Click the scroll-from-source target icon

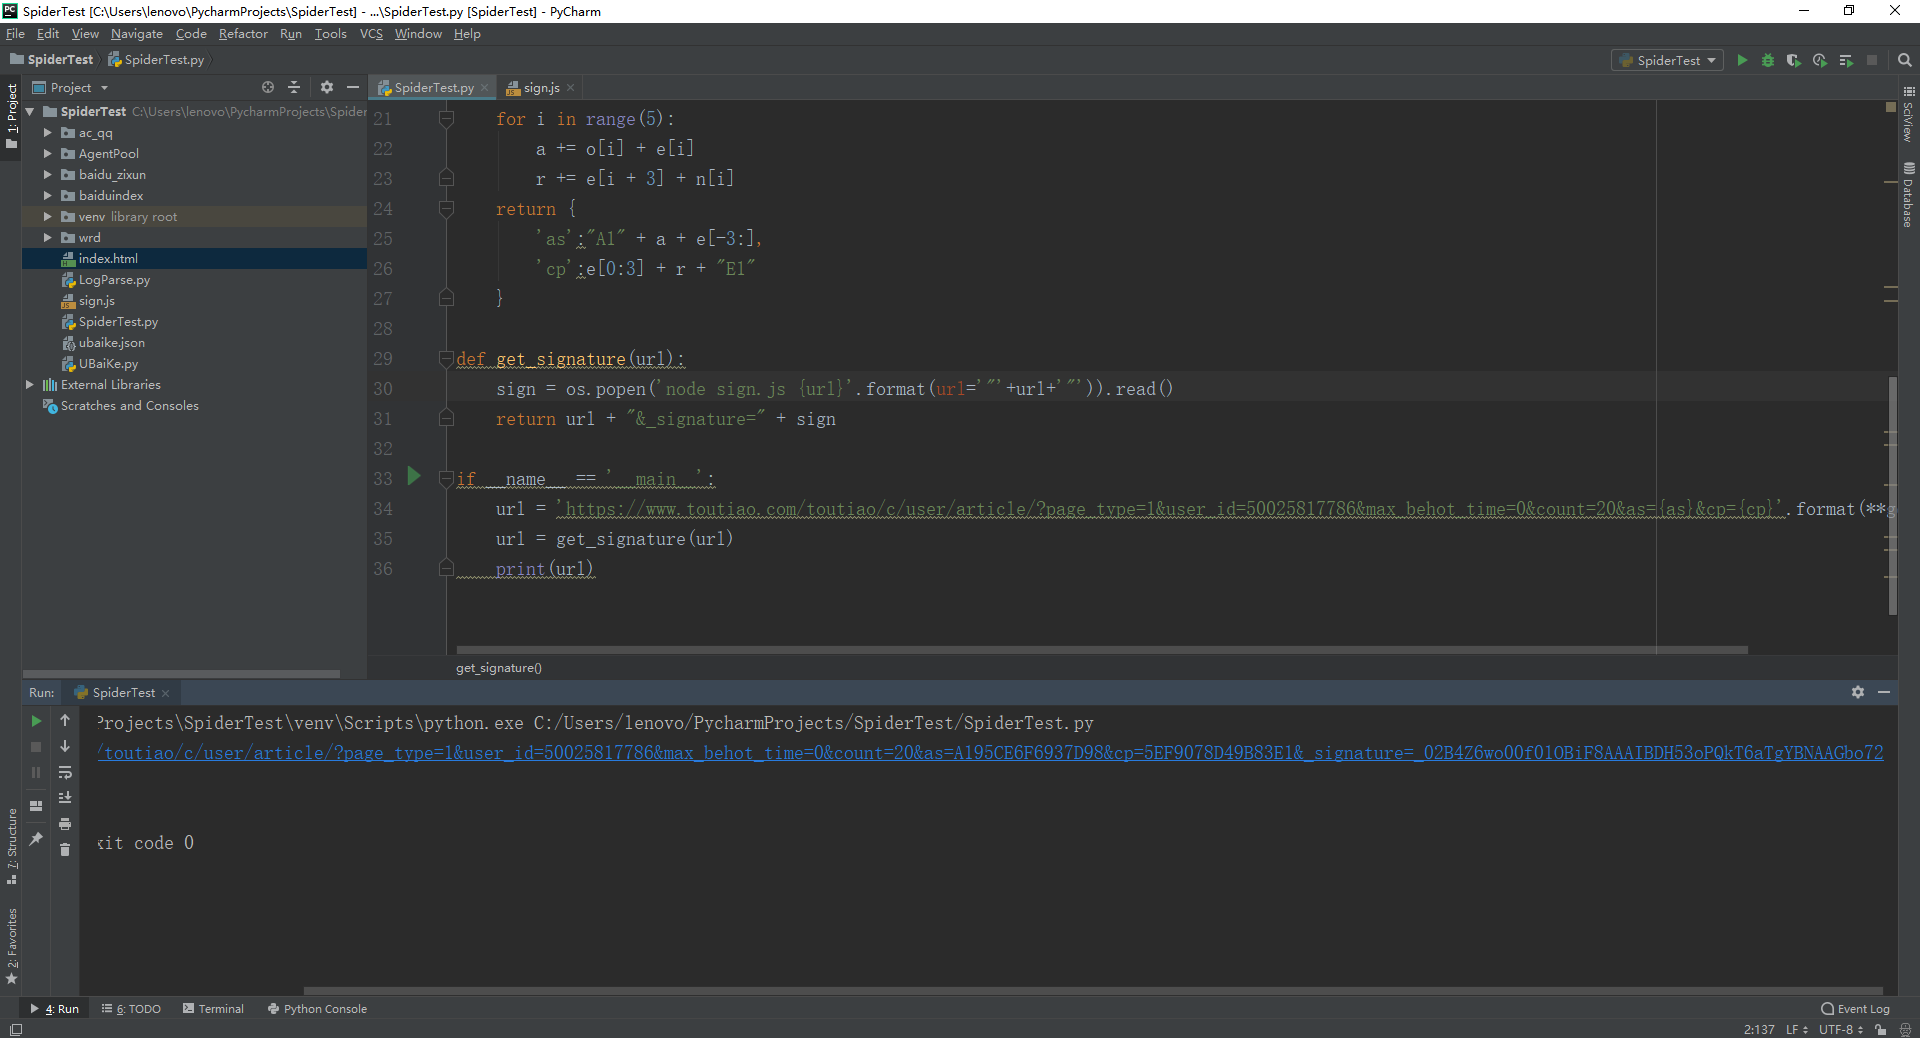[268, 88]
